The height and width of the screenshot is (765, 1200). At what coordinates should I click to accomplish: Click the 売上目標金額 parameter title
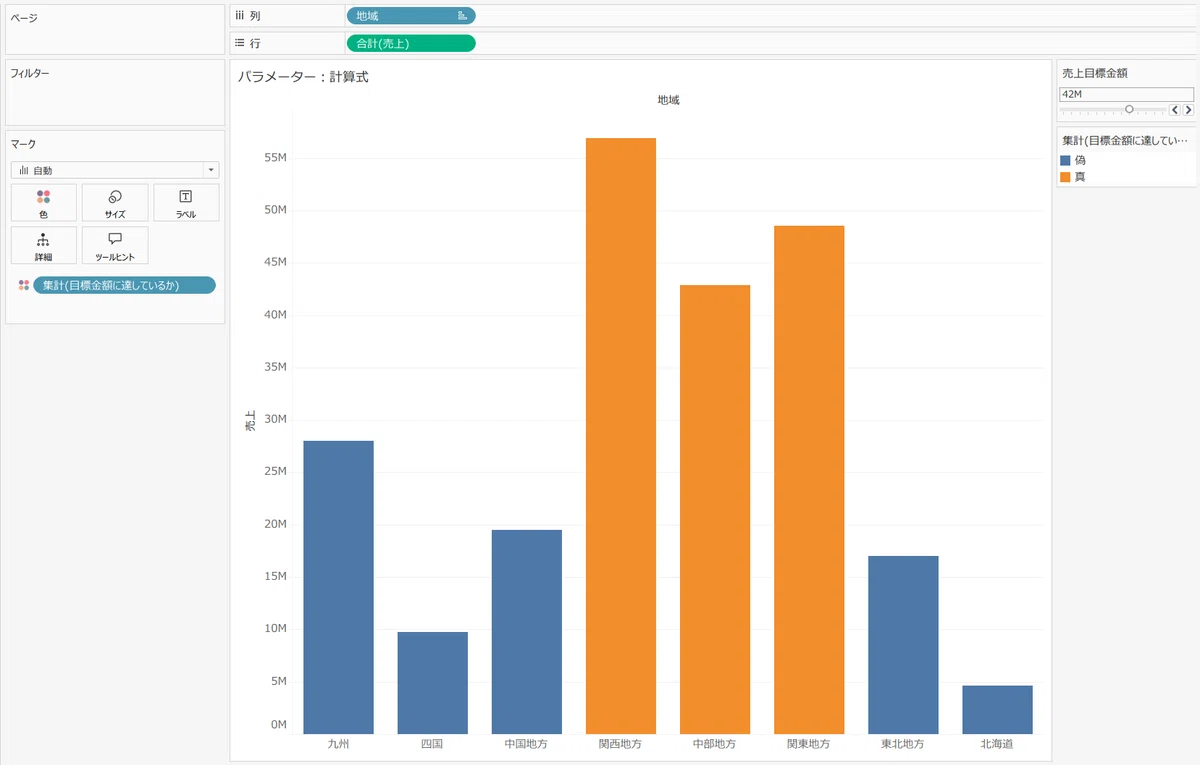[x=1096, y=72]
